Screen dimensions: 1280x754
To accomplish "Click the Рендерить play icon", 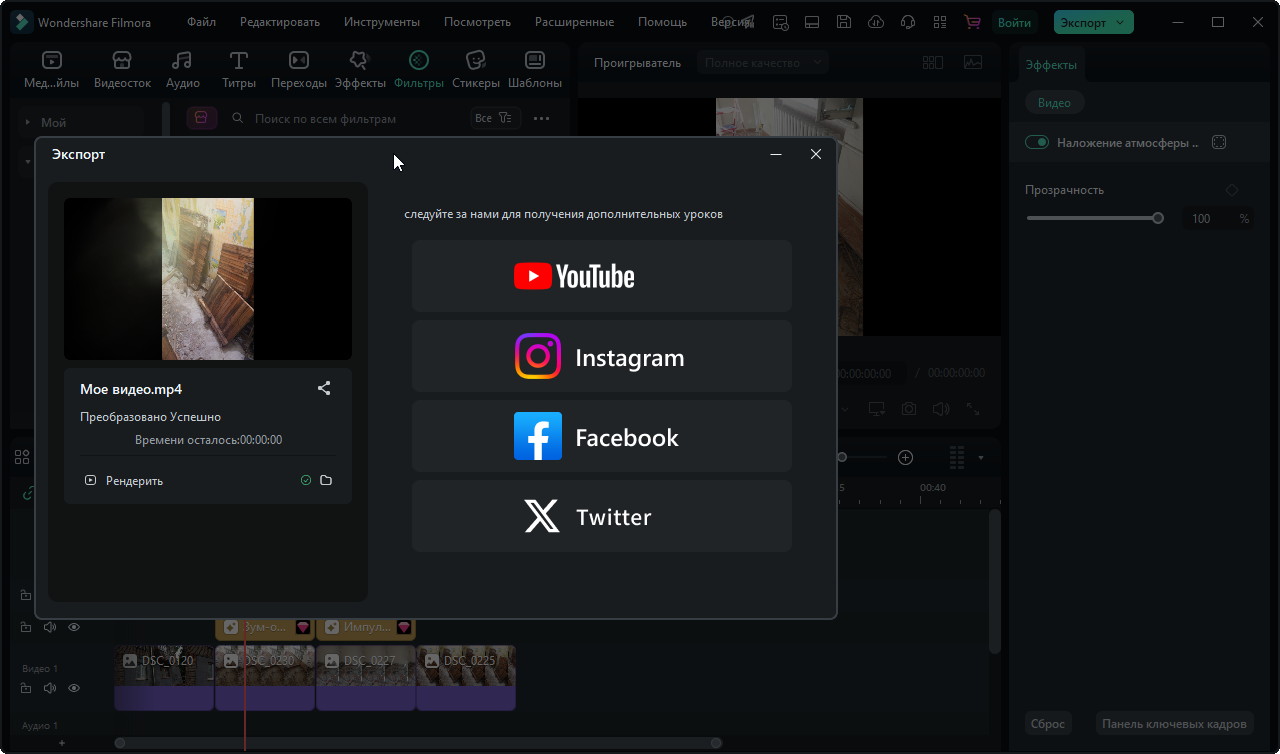I will [90, 481].
